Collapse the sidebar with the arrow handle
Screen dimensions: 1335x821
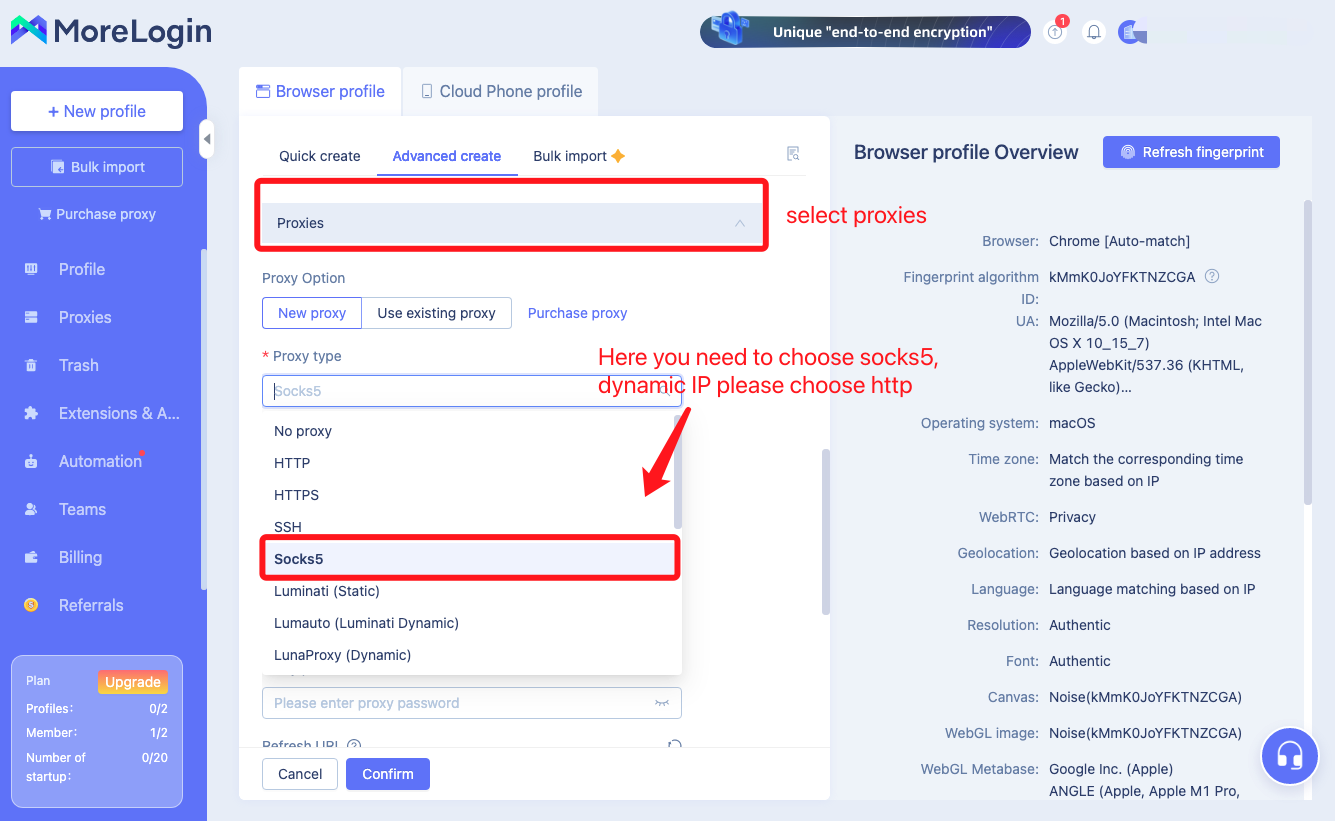[x=207, y=139]
